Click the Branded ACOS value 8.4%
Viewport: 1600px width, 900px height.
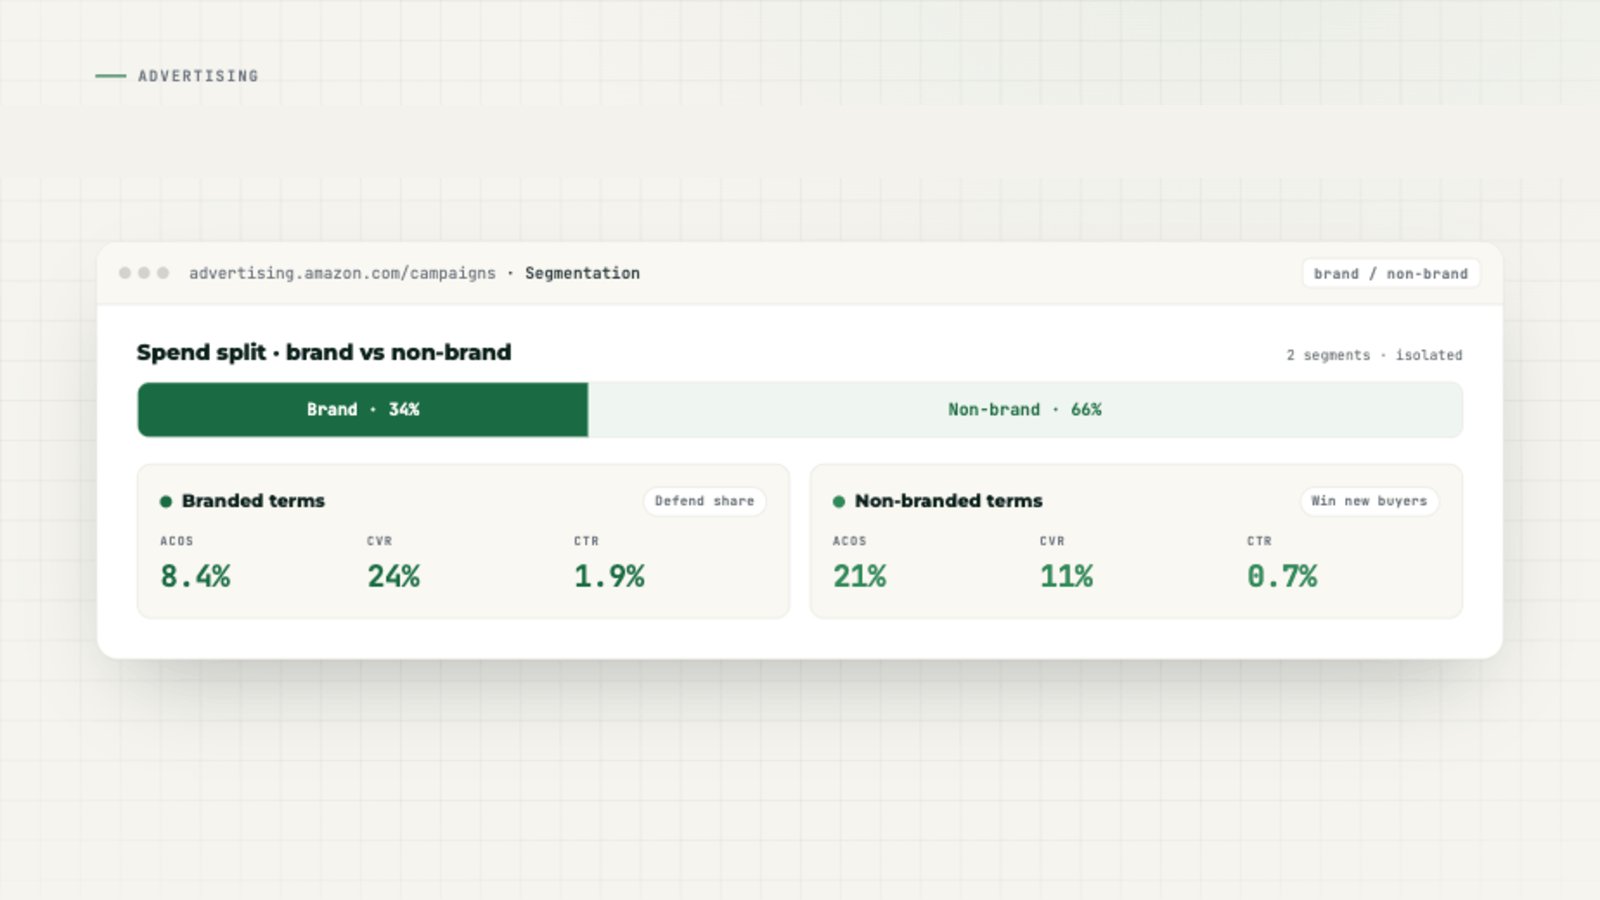195,576
